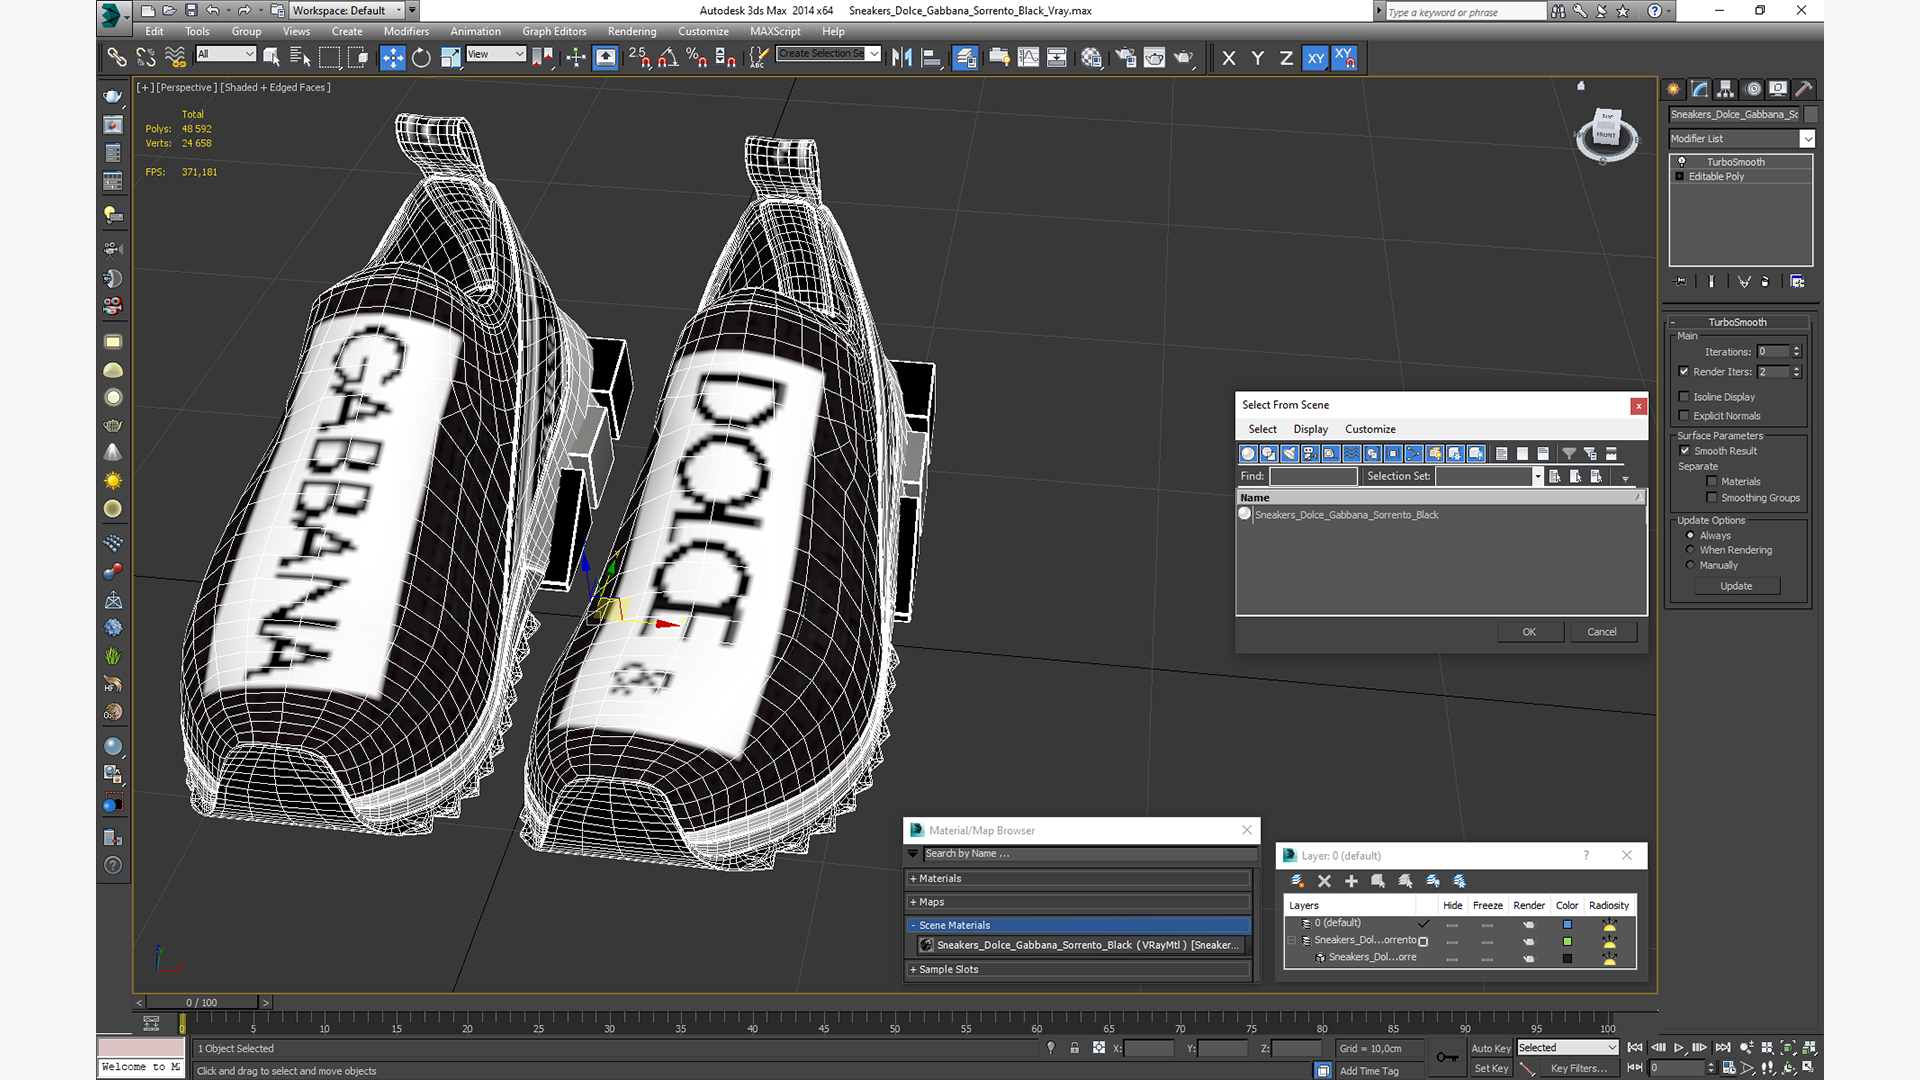Viewport: 1920px width, 1080px height.
Task: Collapse the Scene Materials group
Action: 1080,926
